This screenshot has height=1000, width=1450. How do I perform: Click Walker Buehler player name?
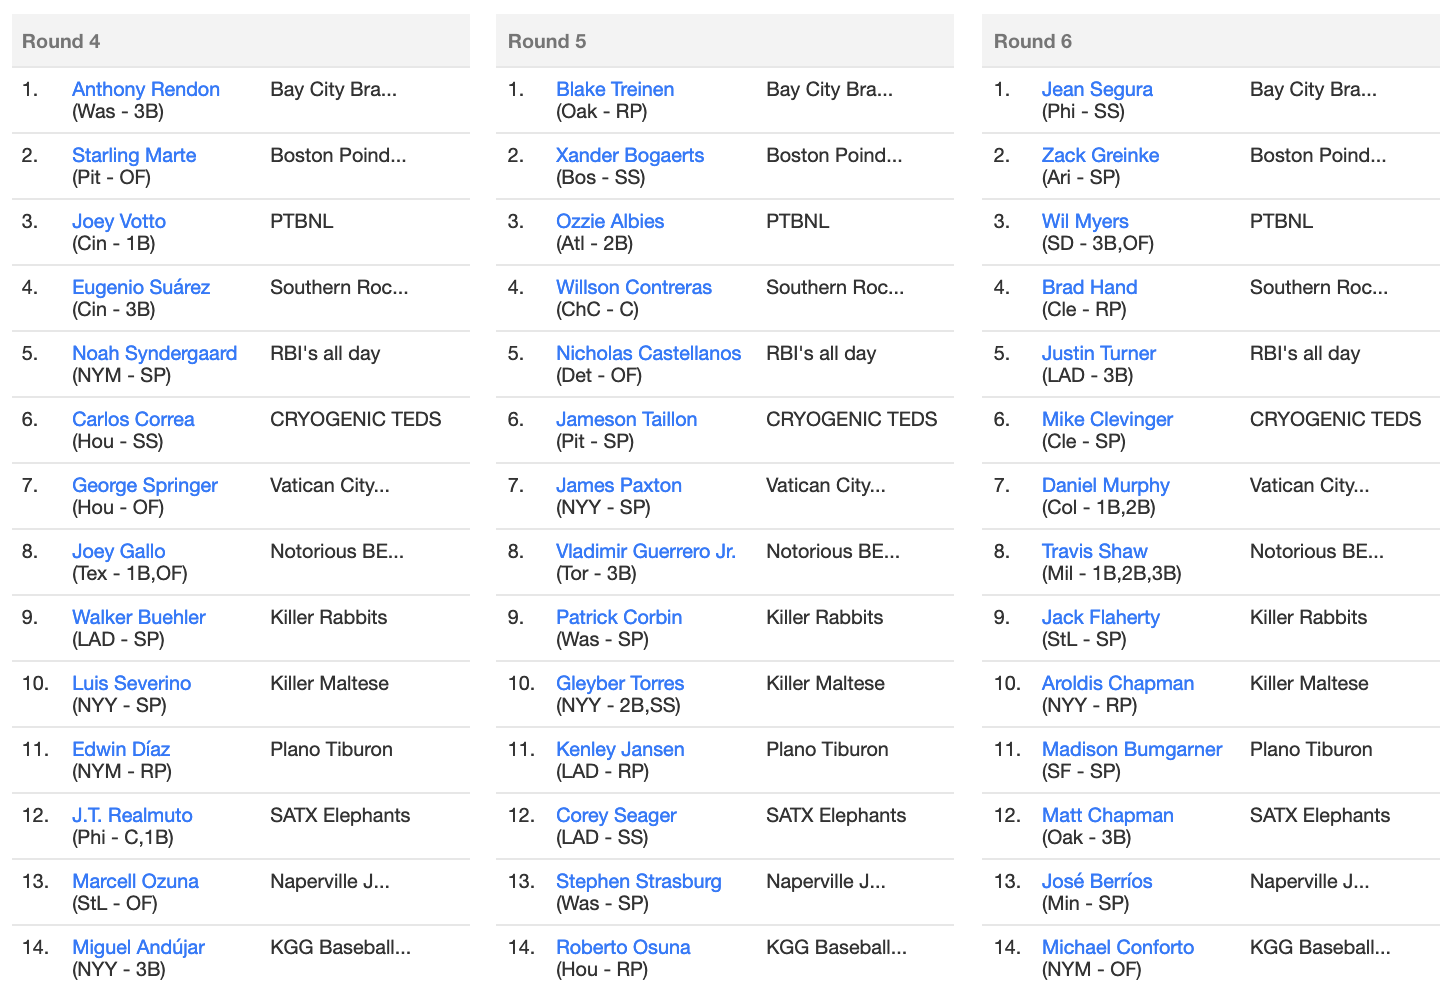coord(139,617)
